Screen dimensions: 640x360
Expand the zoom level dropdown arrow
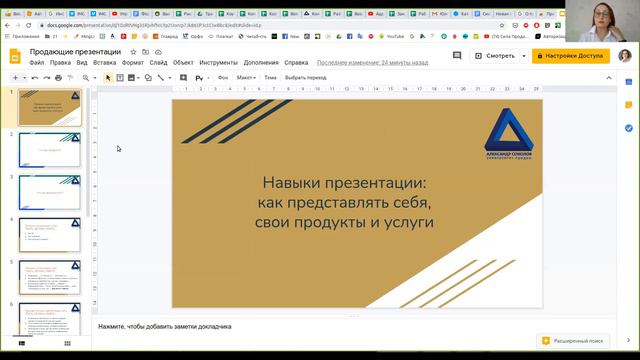(95, 78)
